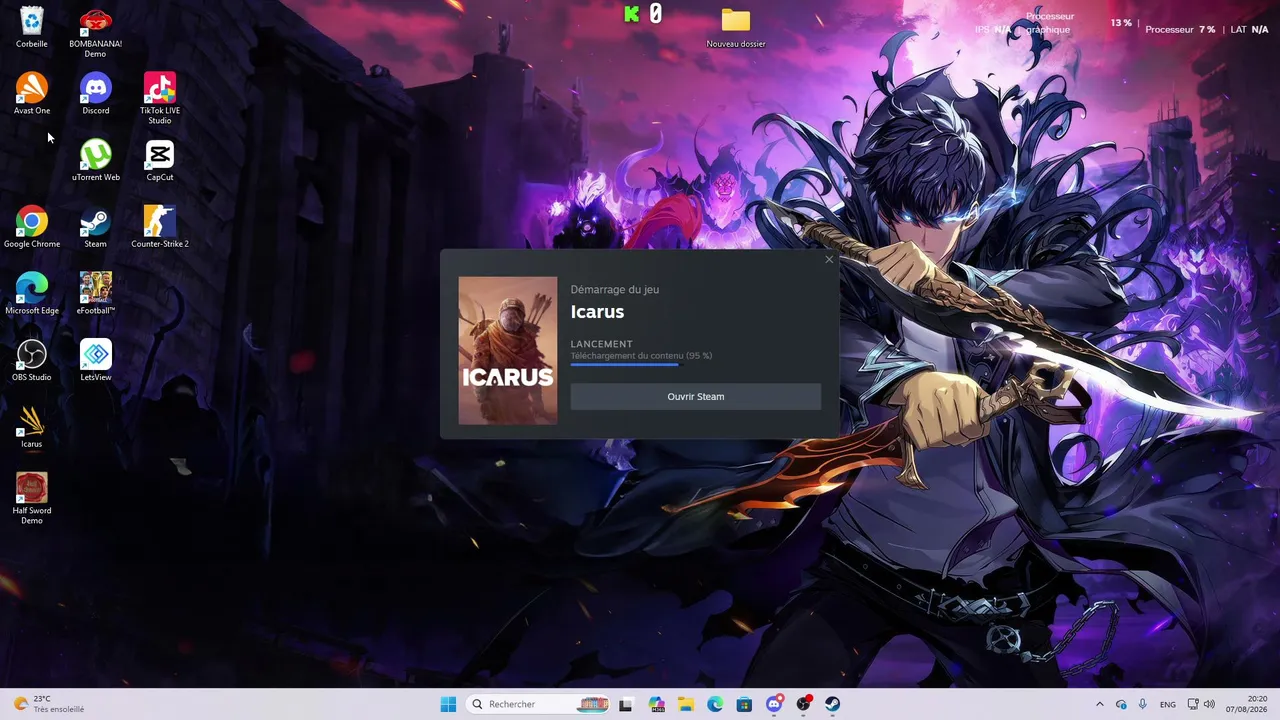Select the Icarus desktop shortcut

32,427
